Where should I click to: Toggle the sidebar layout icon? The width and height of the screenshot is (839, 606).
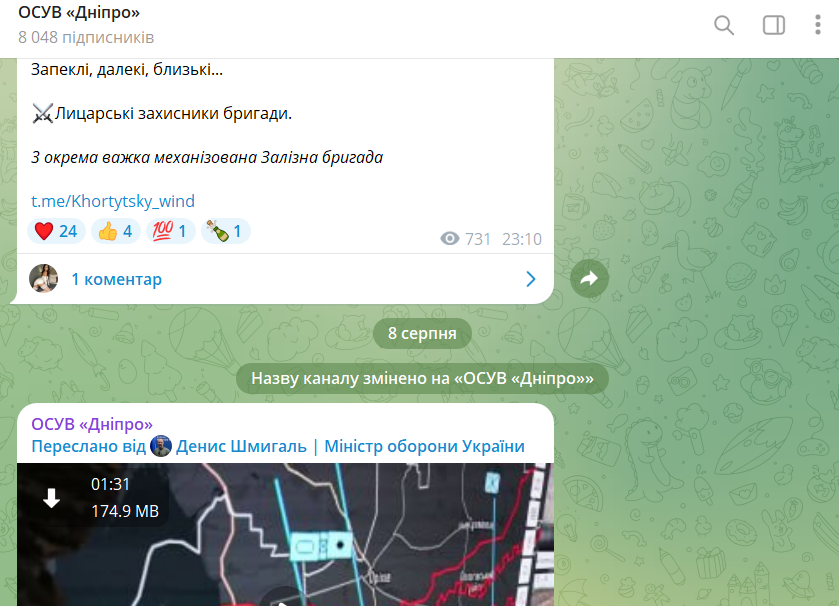(774, 25)
